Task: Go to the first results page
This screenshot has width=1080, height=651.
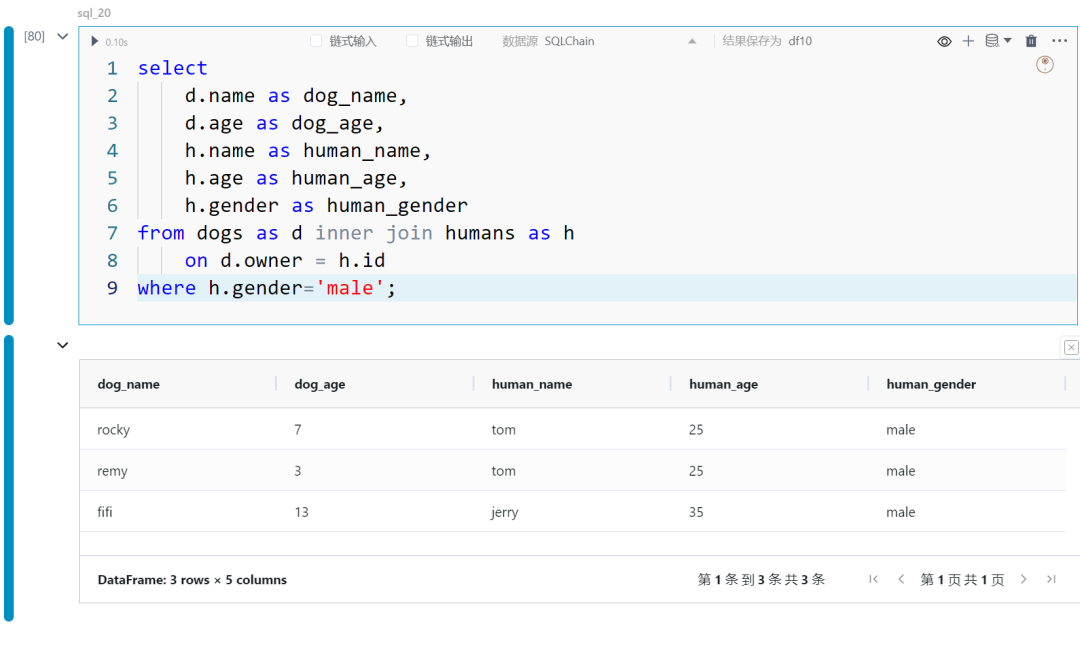Action: click(873, 579)
